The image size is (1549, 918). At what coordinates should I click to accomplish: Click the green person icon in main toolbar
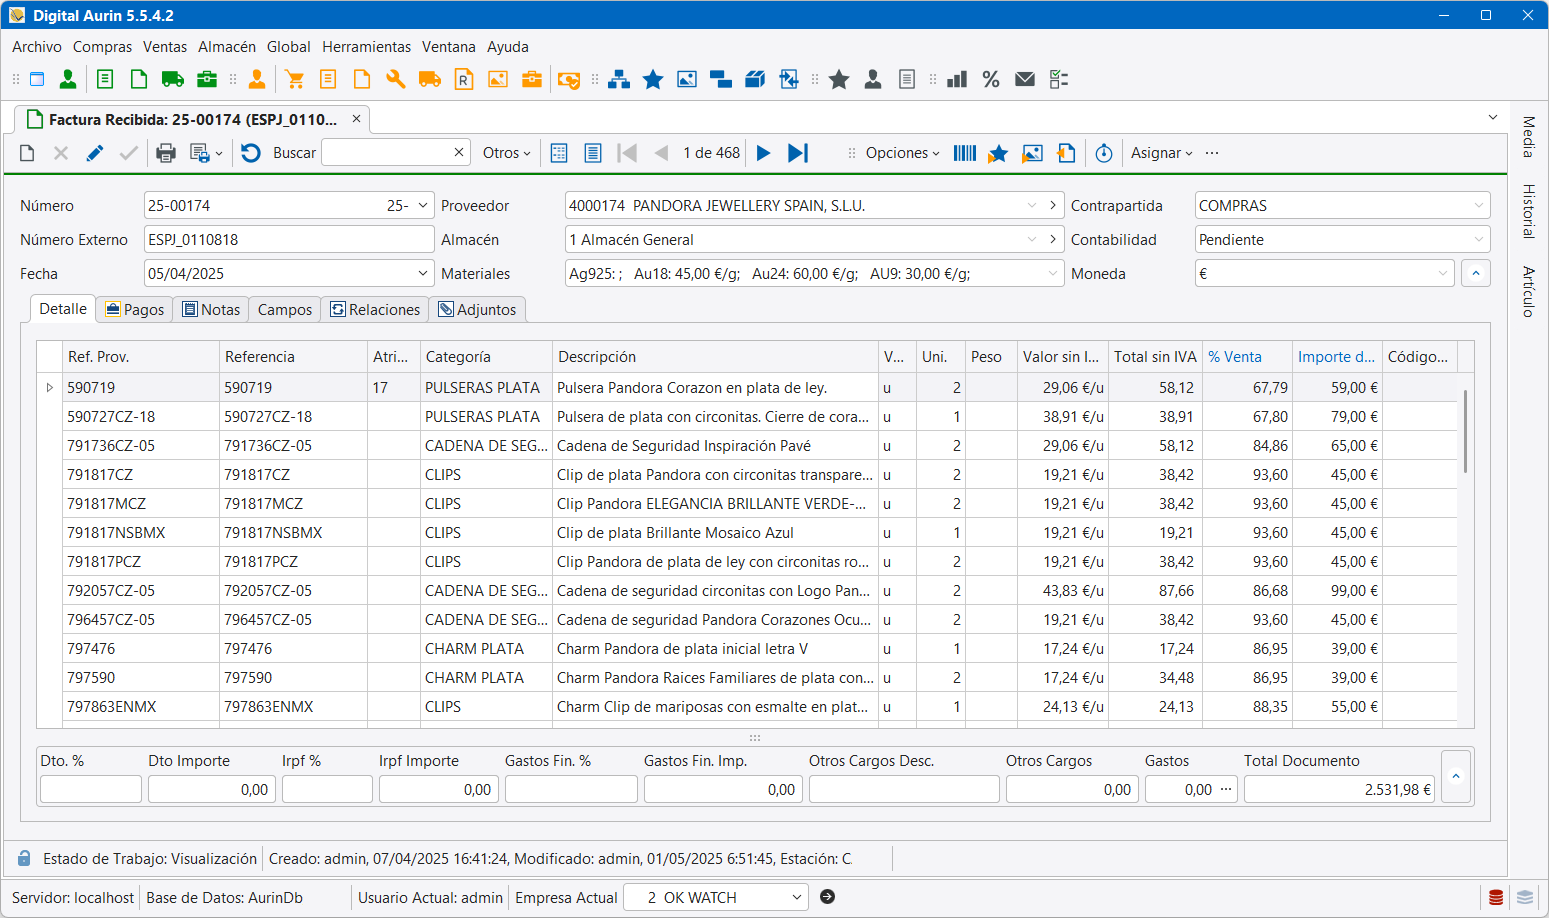(68, 79)
